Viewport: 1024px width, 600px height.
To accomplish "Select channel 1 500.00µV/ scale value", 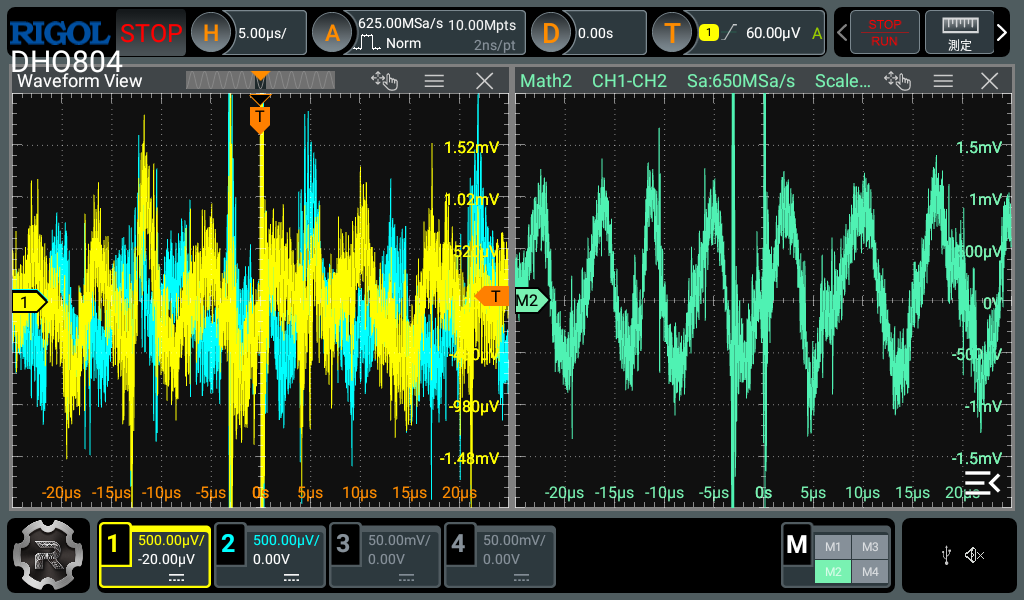I will 170,540.
